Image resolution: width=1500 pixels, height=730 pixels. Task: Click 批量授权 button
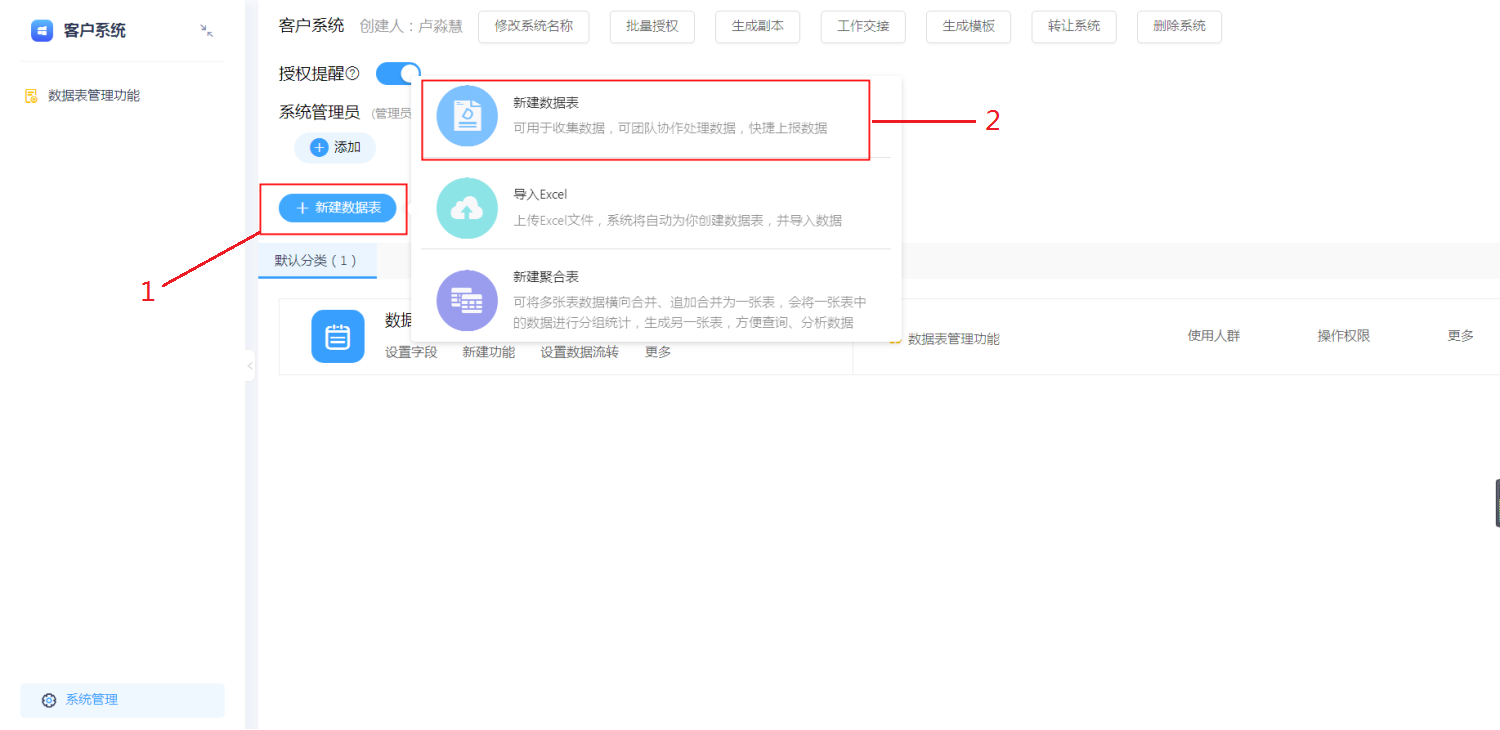pyautogui.click(x=652, y=26)
